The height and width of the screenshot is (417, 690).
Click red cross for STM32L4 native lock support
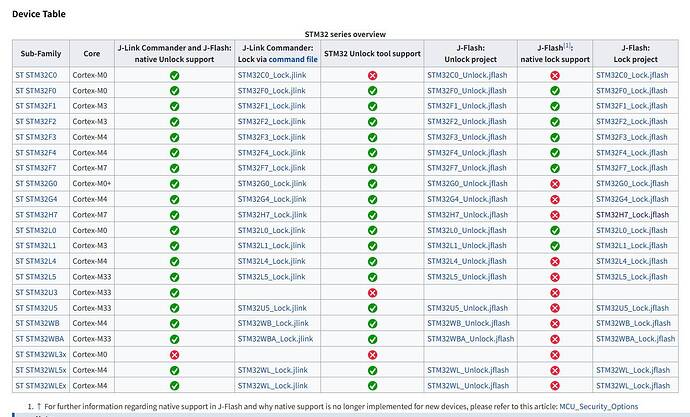(x=555, y=262)
